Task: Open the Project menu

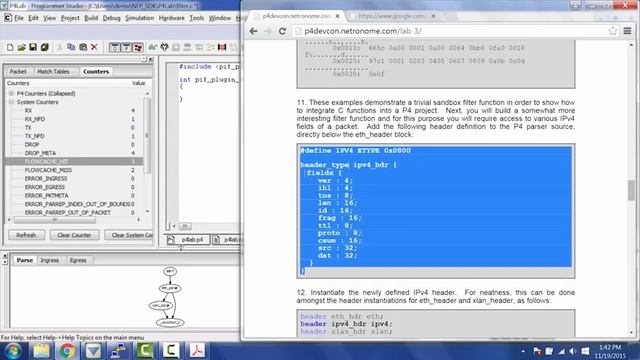Action: (x=70, y=18)
